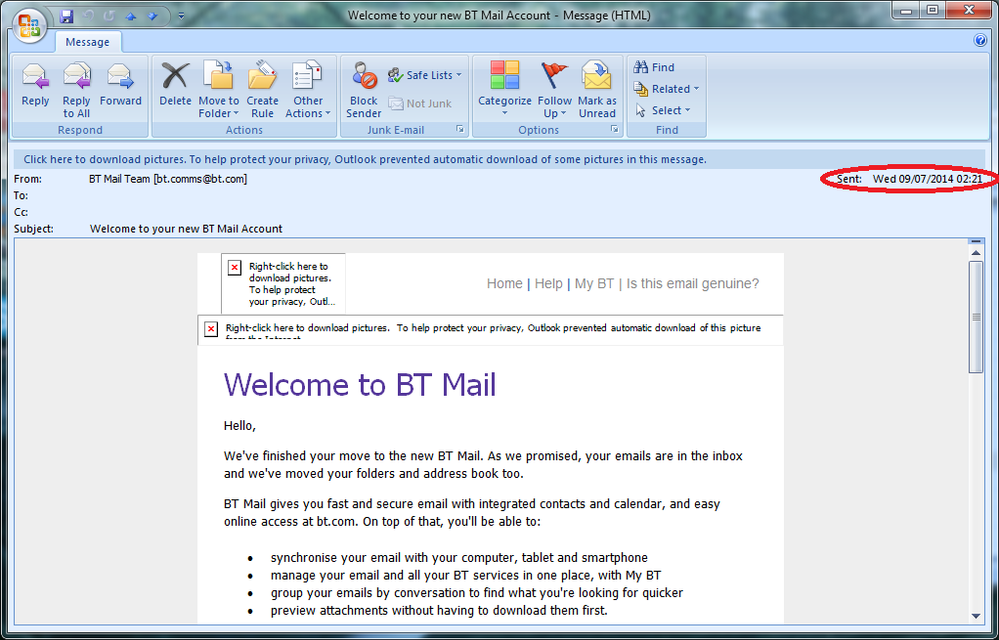Click the greyed Not Junk button
This screenshot has width=999, height=640.
[x=420, y=103]
